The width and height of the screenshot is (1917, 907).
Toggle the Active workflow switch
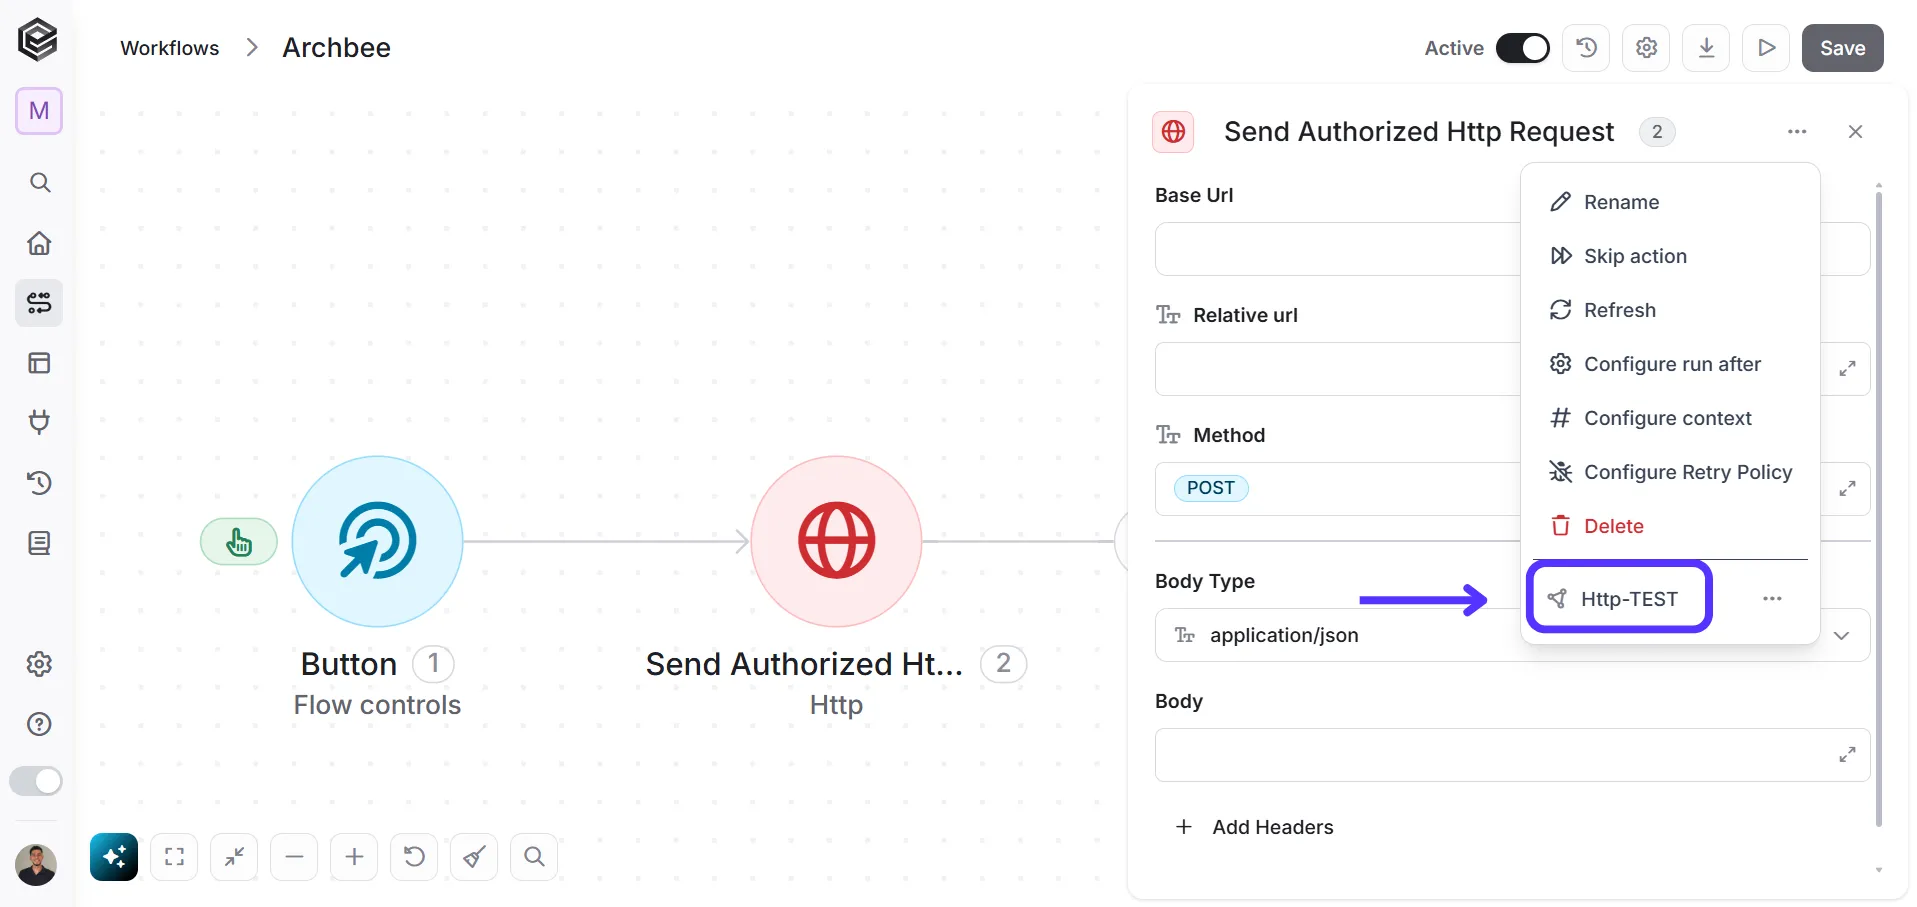pyautogui.click(x=1522, y=48)
